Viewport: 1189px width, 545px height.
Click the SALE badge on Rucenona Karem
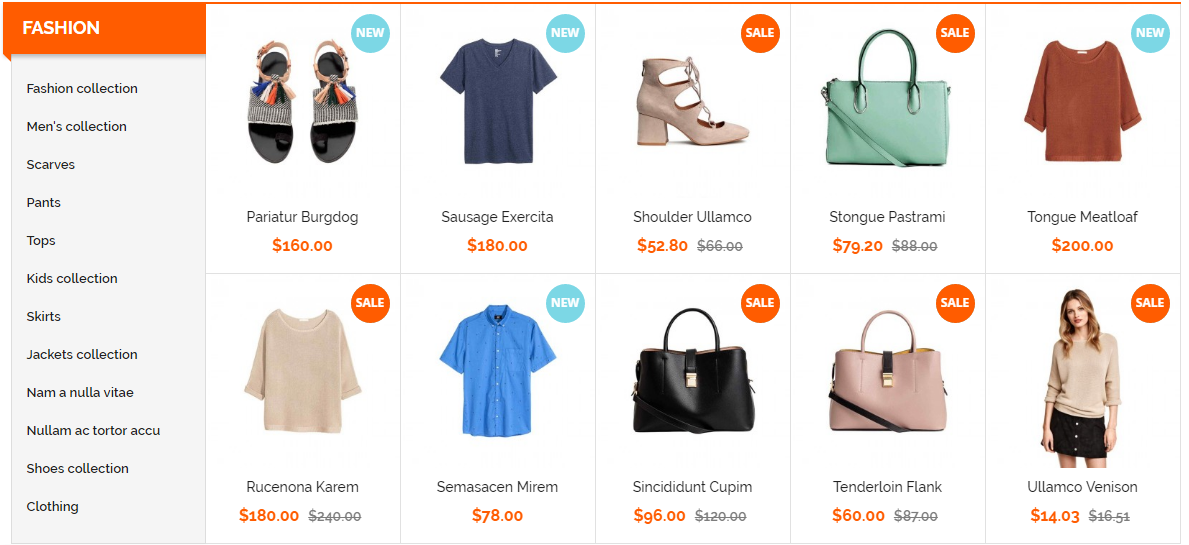(370, 302)
